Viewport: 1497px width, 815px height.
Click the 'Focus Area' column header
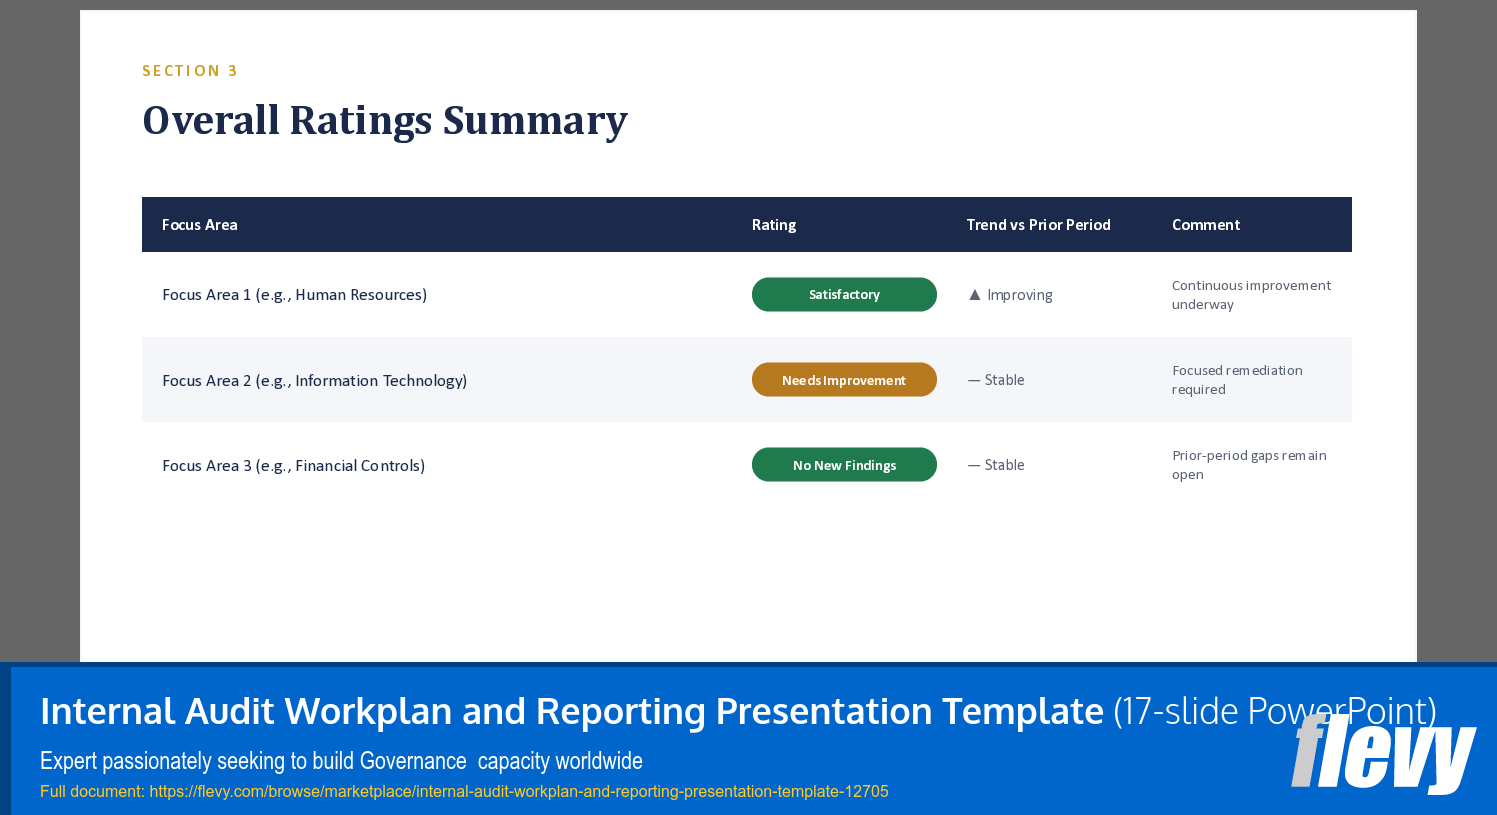[x=200, y=225]
